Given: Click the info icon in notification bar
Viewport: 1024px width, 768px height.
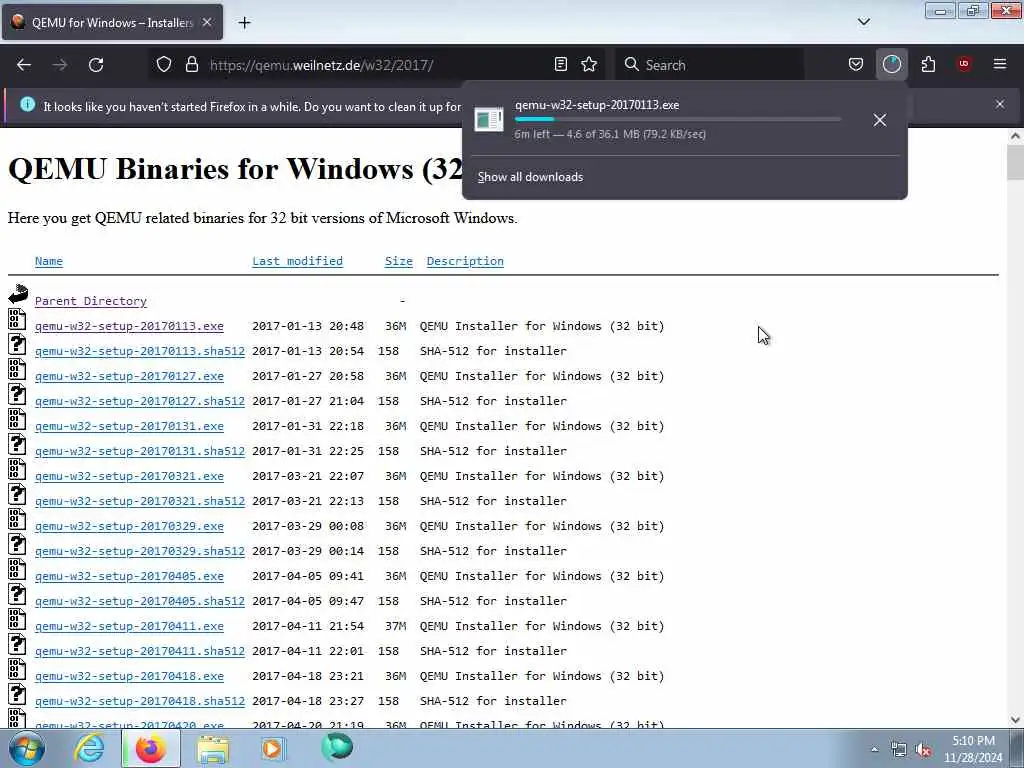Looking at the screenshot, I should click(x=27, y=104).
